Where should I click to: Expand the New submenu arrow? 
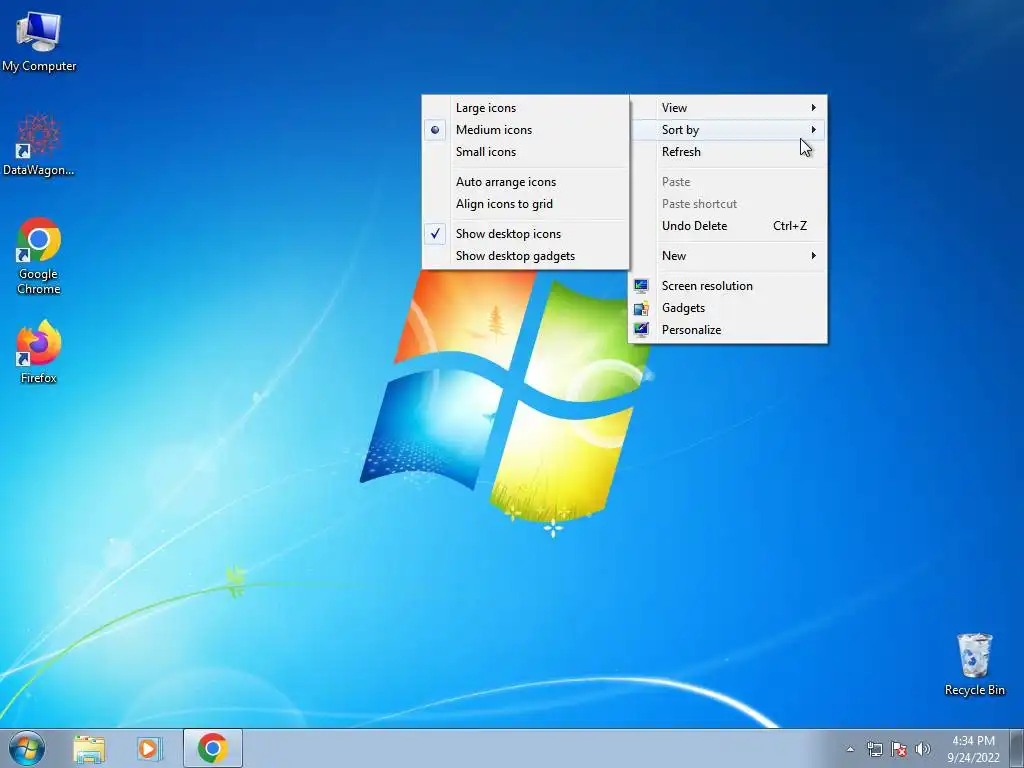coord(813,256)
